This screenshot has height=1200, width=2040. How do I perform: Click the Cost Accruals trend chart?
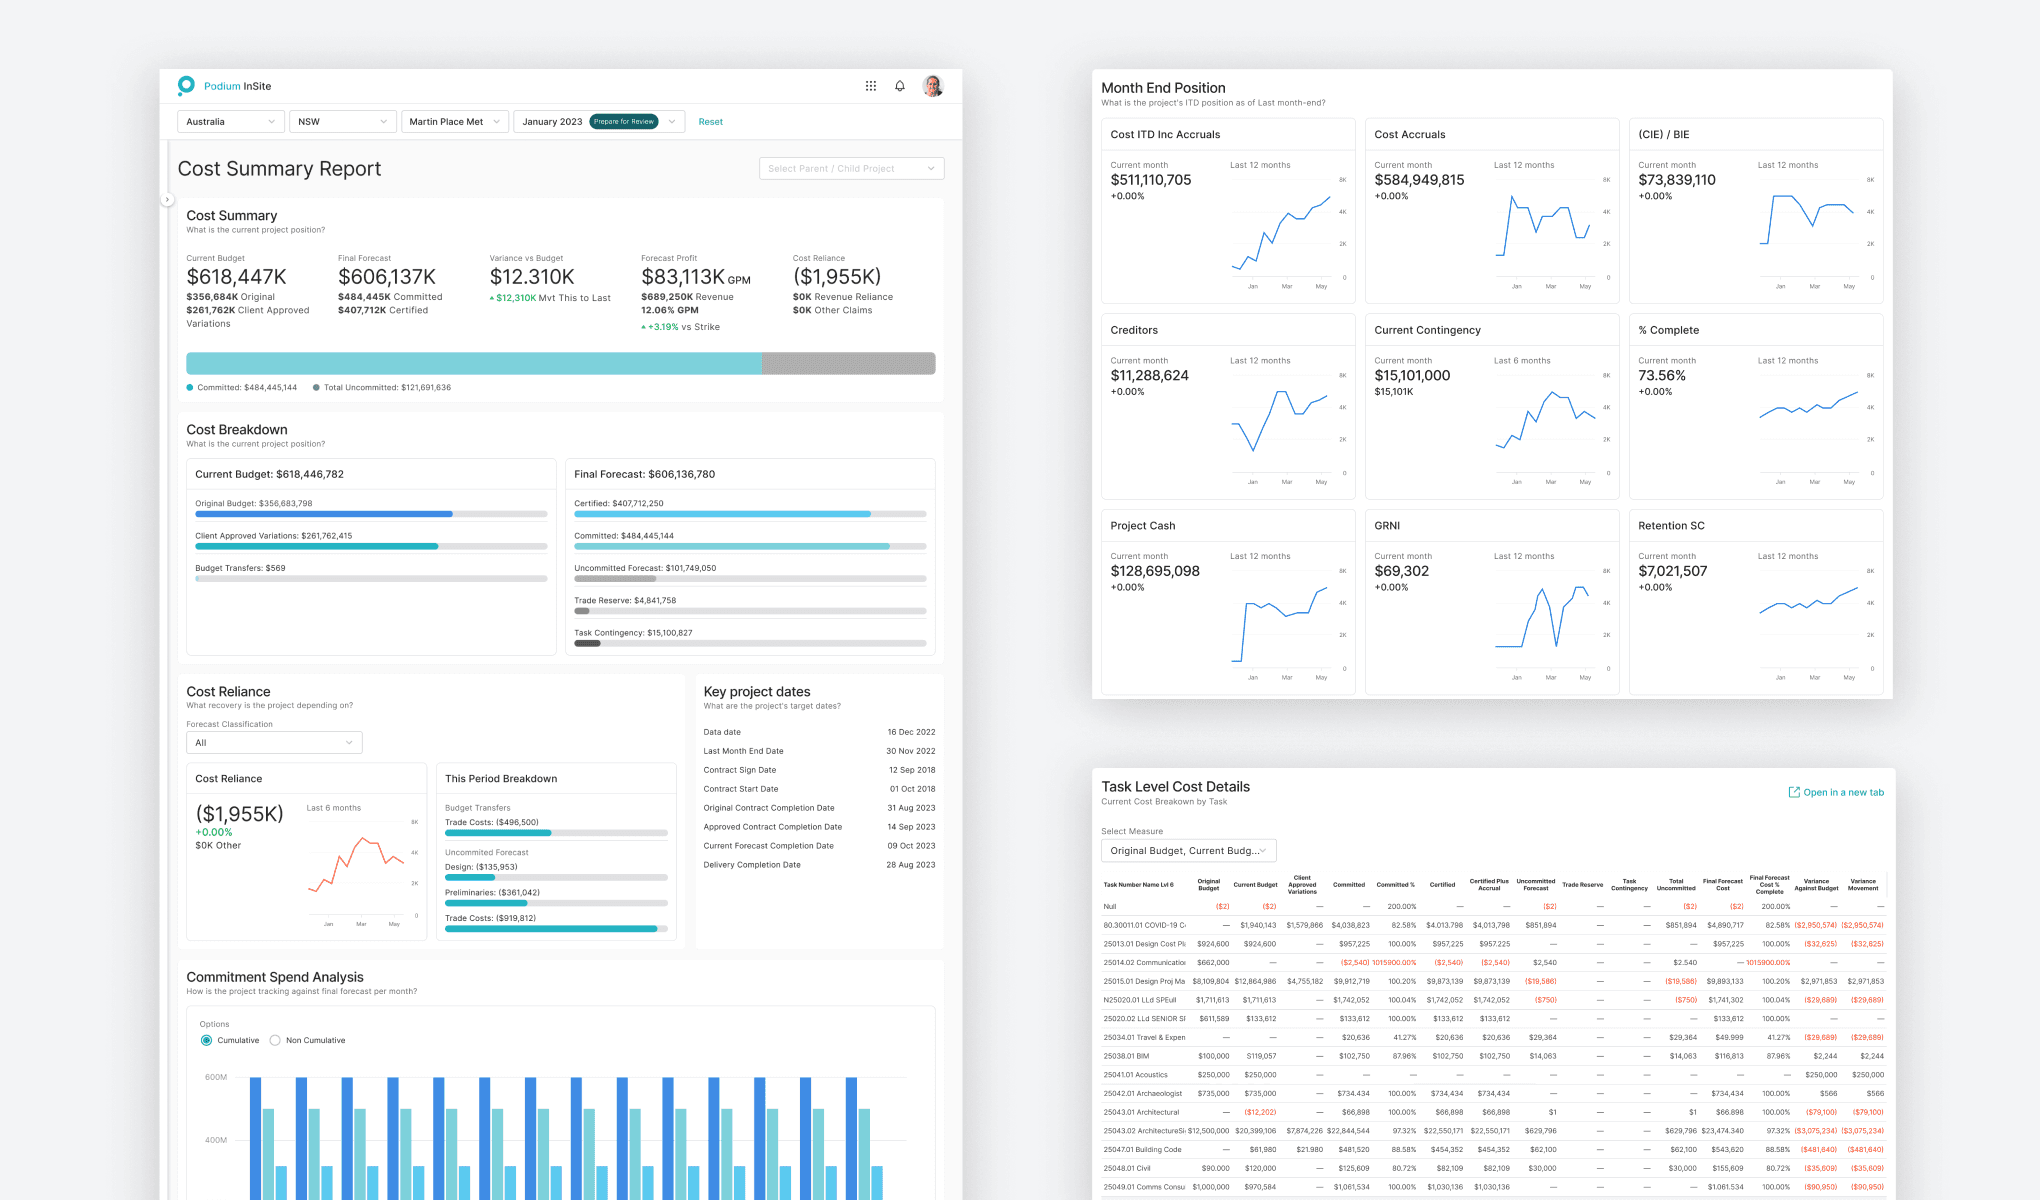(x=1552, y=235)
